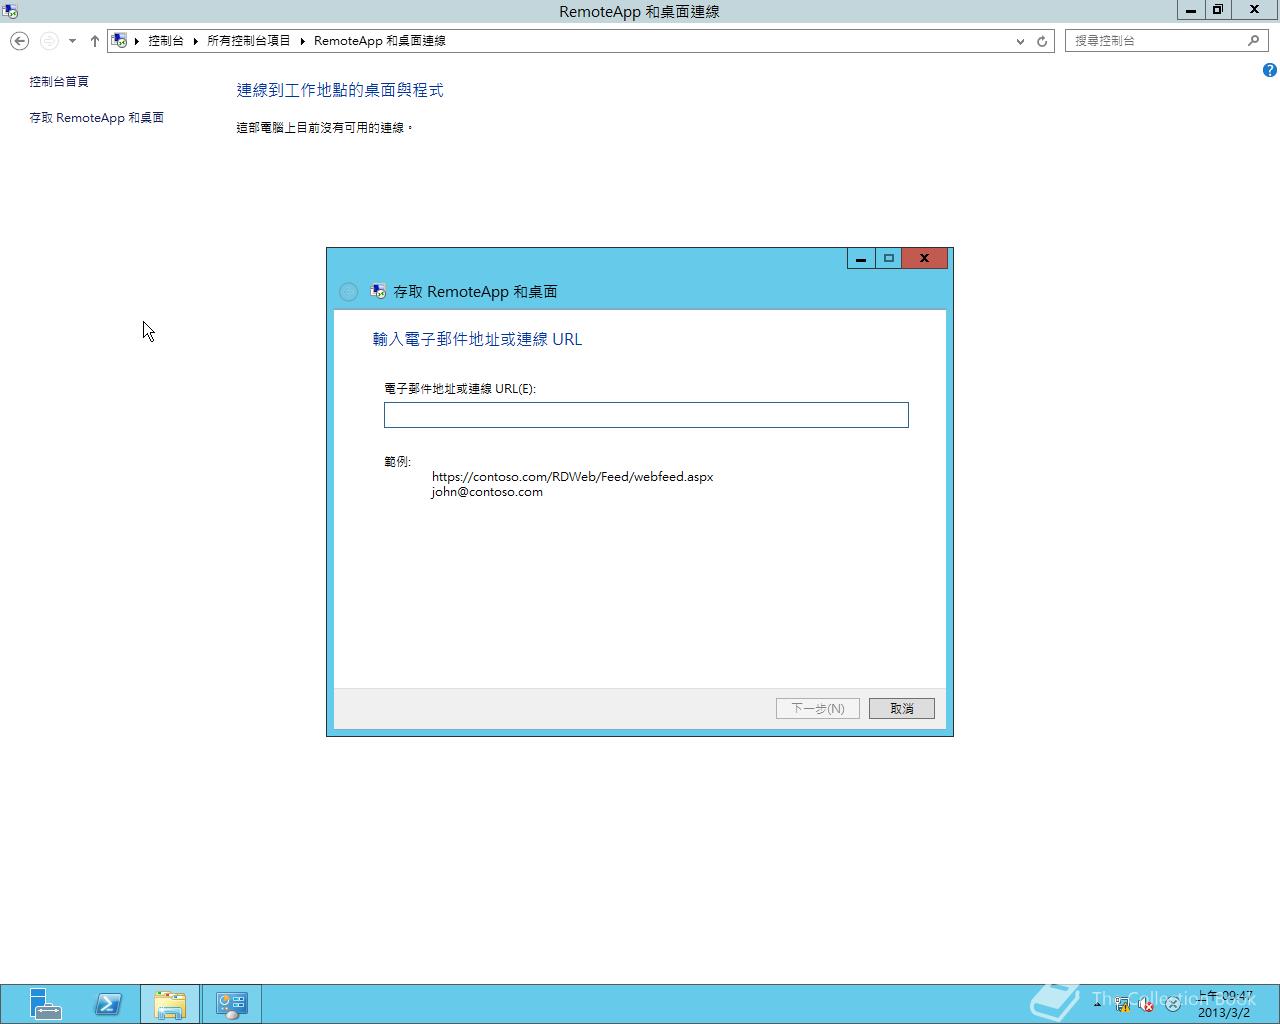Click the search magnifier icon
The height and width of the screenshot is (1024, 1280).
coord(1253,41)
